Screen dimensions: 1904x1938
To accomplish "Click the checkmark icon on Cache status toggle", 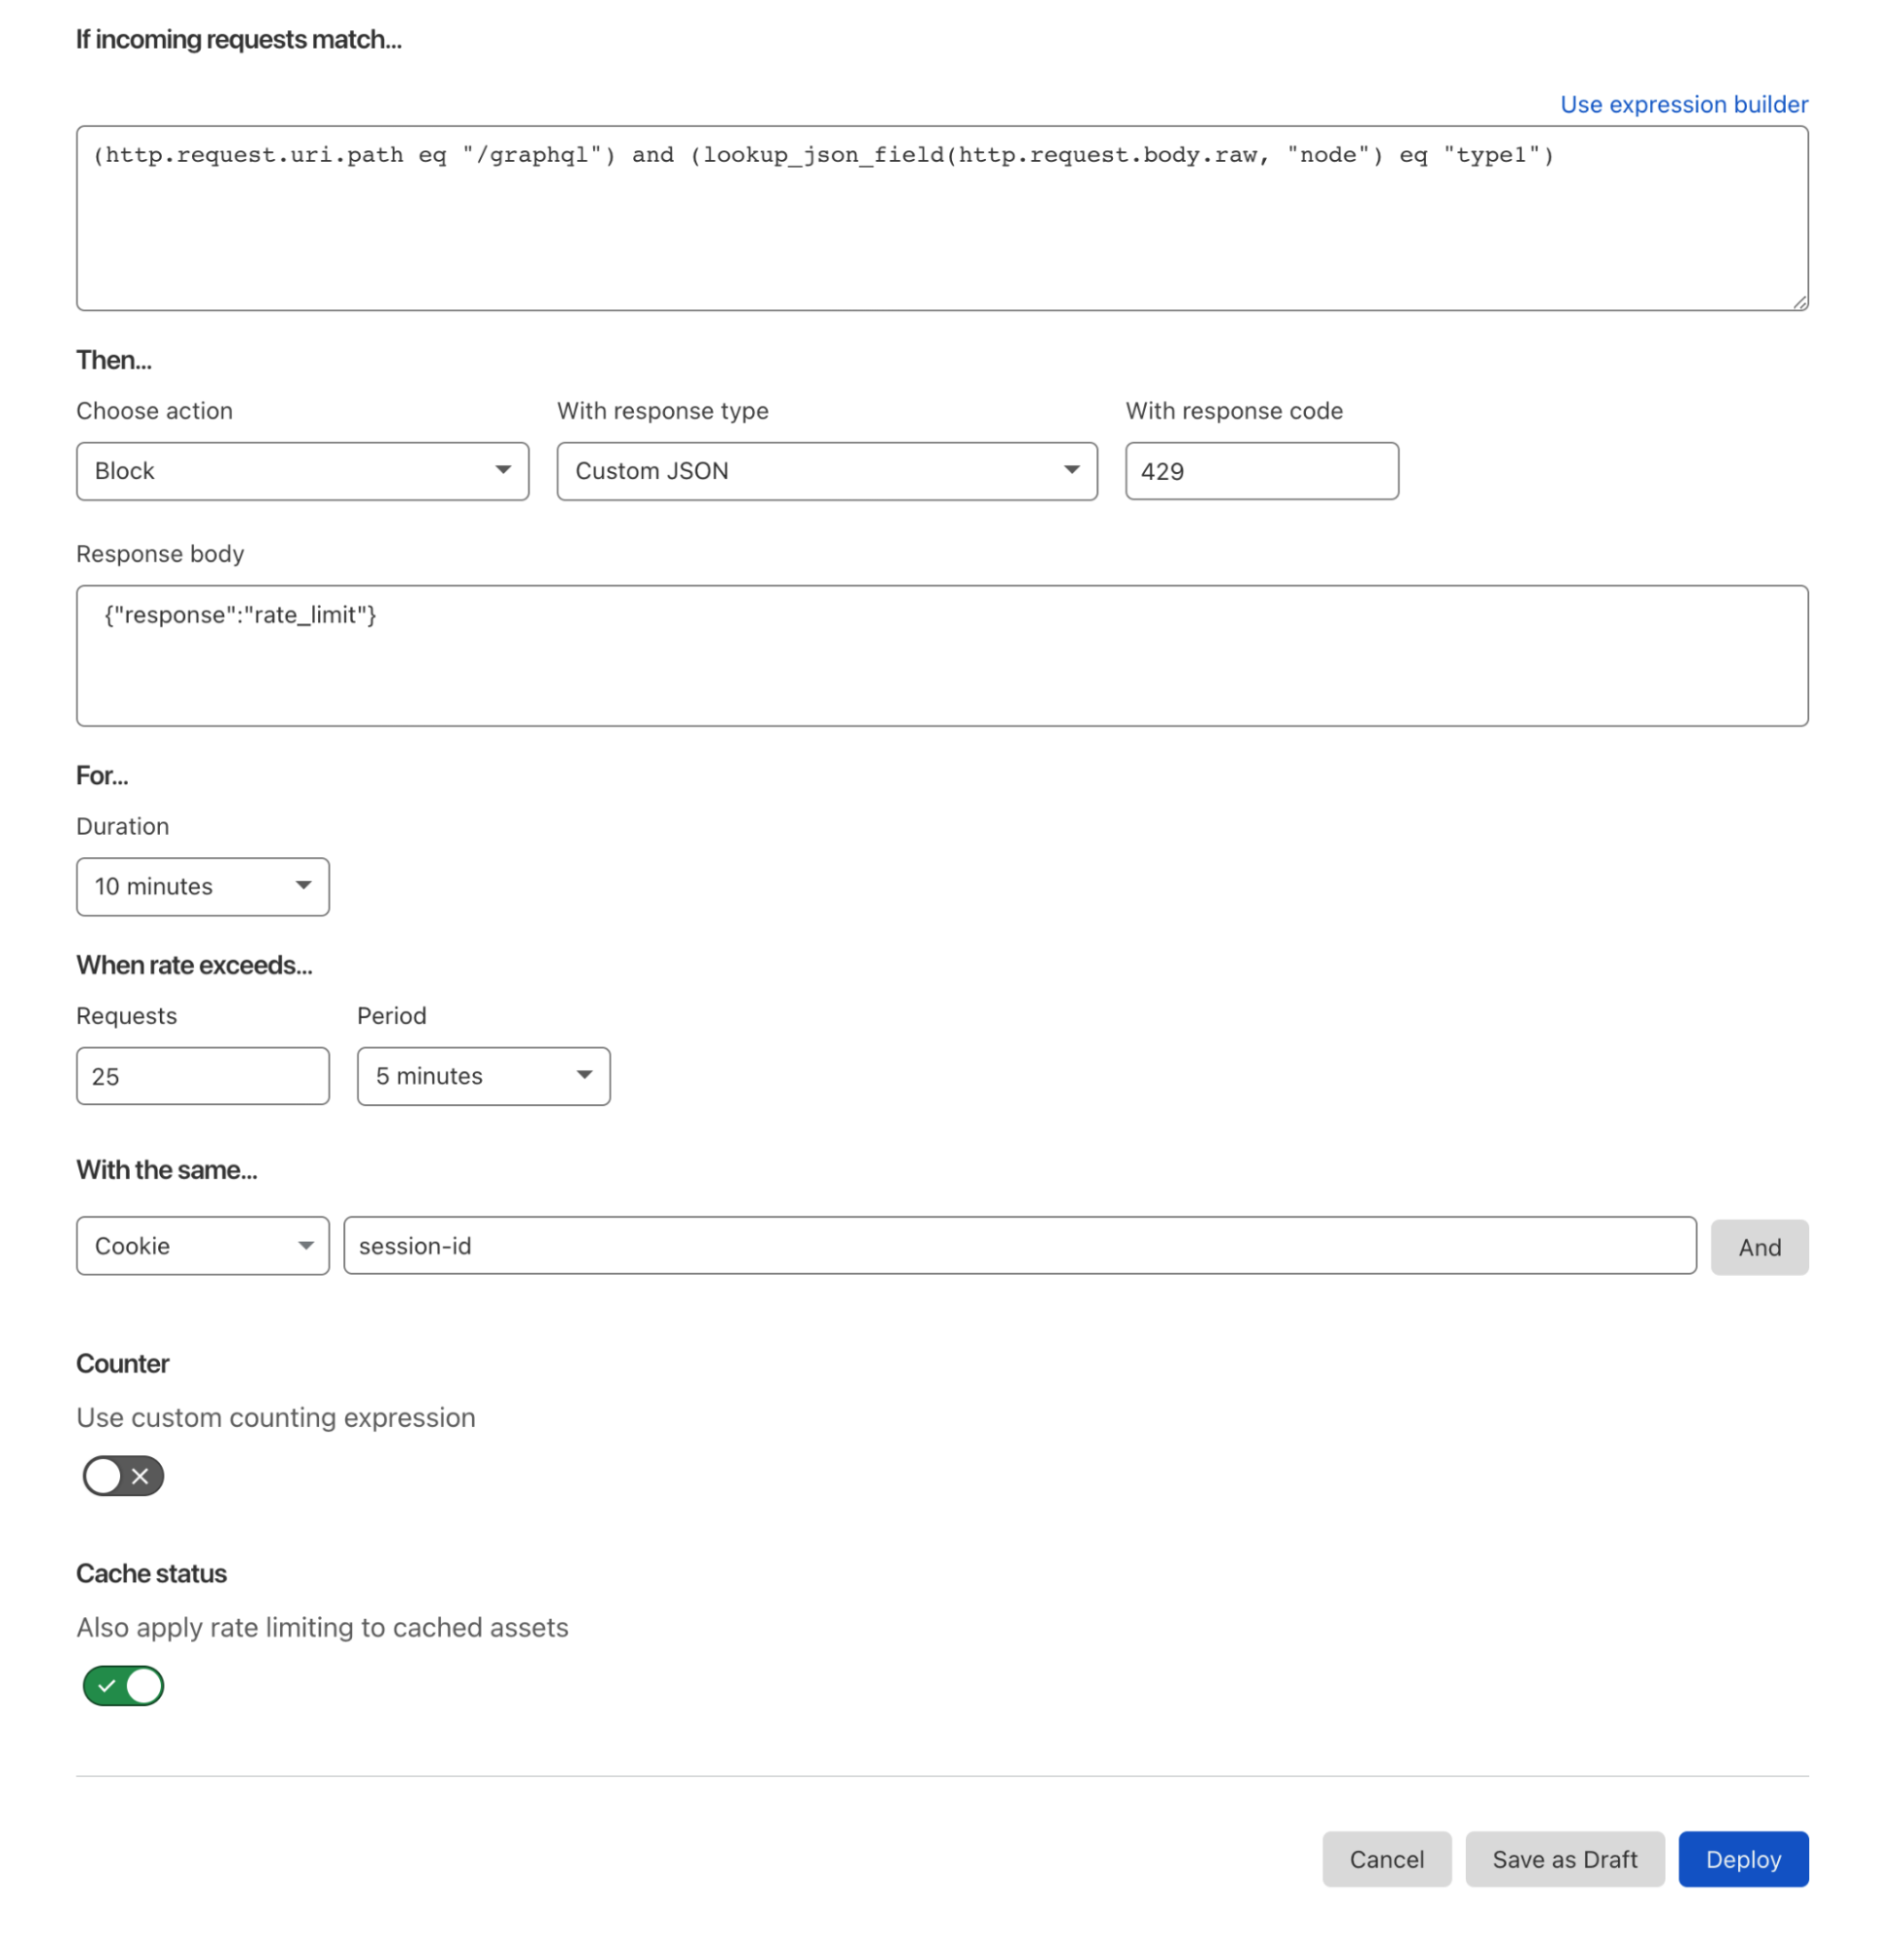I will 107,1686.
